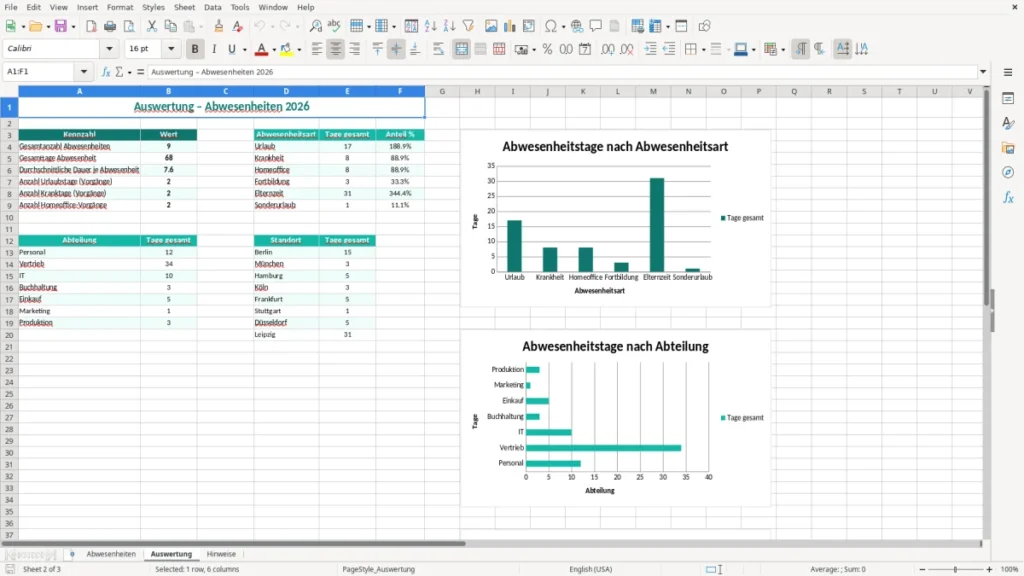Click the Sum sigma button
Viewport: 1024px width, 576px height.
tap(120, 72)
